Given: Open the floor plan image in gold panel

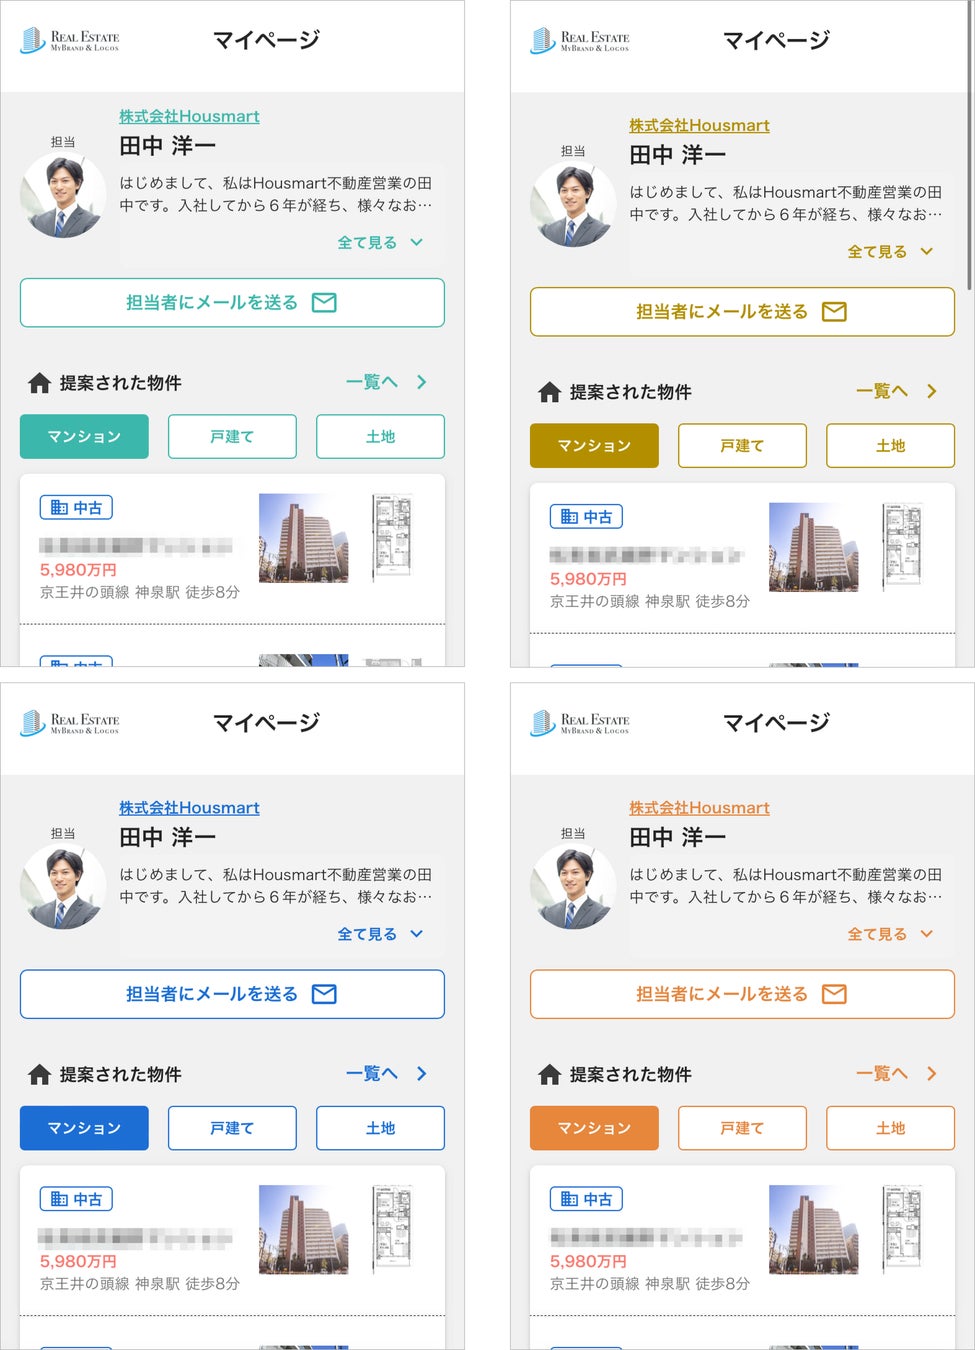Looking at the screenshot, I should [902, 546].
